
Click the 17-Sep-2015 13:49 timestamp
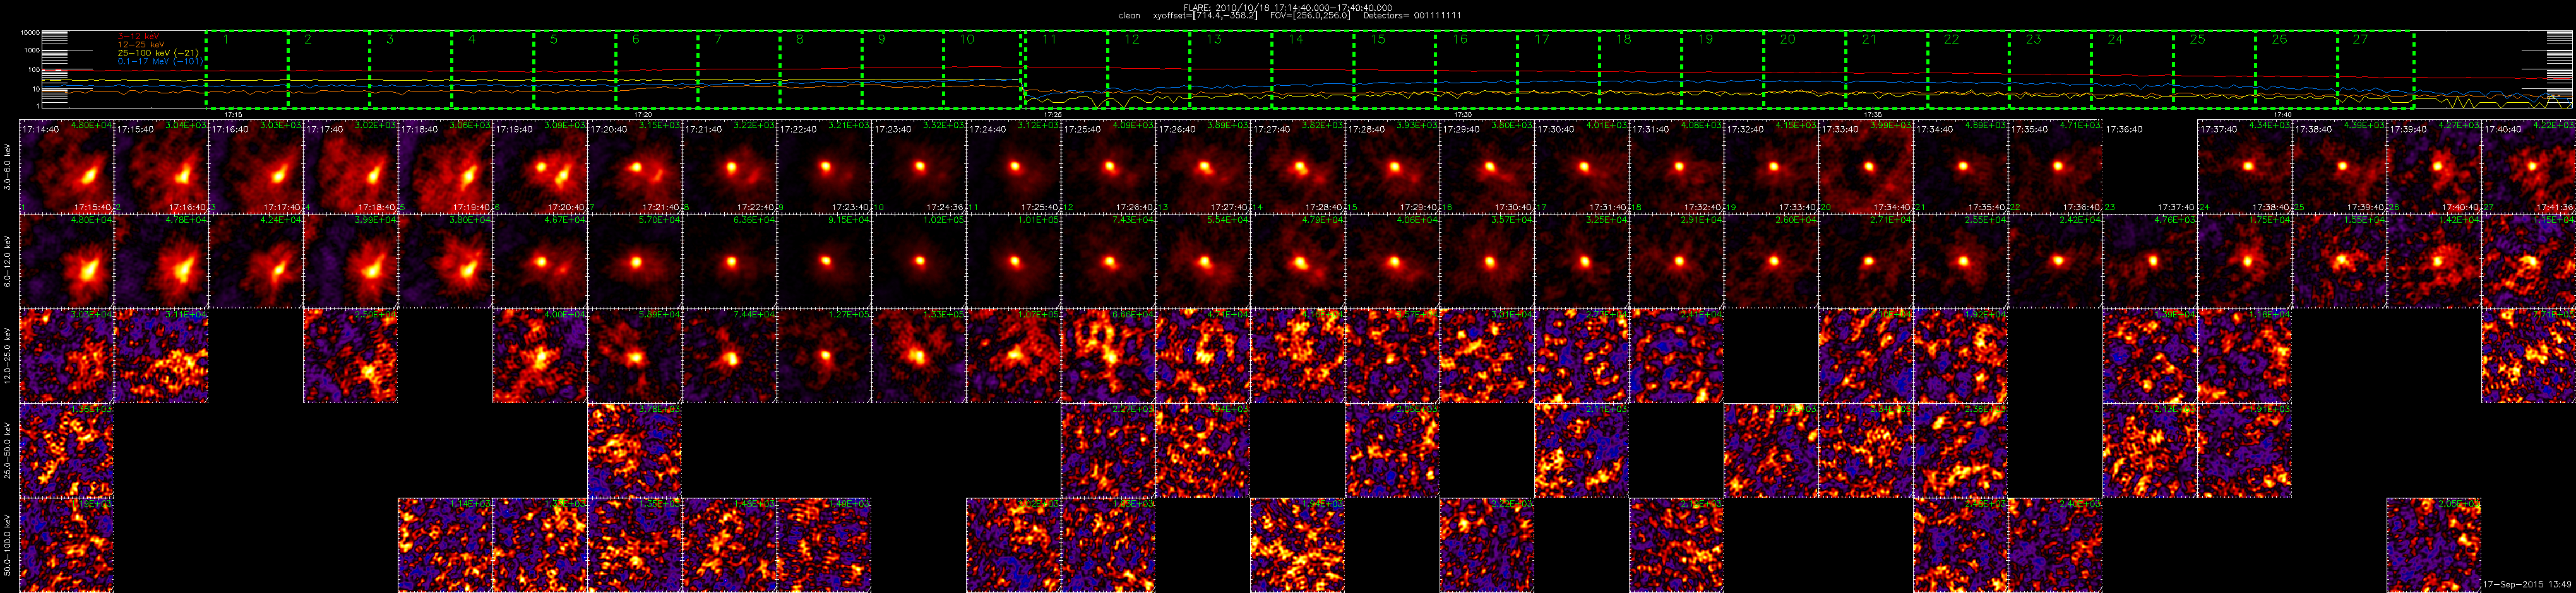pyautogui.click(x=2527, y=584)
